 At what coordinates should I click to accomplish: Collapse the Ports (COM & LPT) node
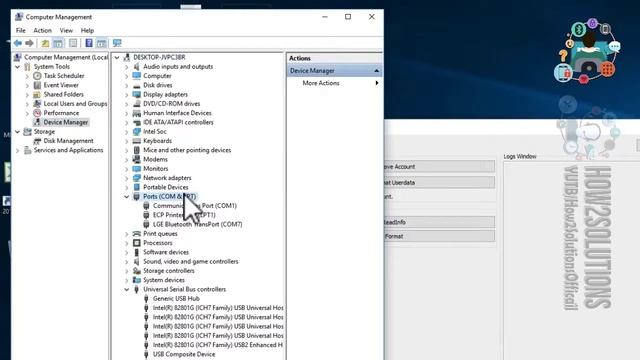coord(127,196)
